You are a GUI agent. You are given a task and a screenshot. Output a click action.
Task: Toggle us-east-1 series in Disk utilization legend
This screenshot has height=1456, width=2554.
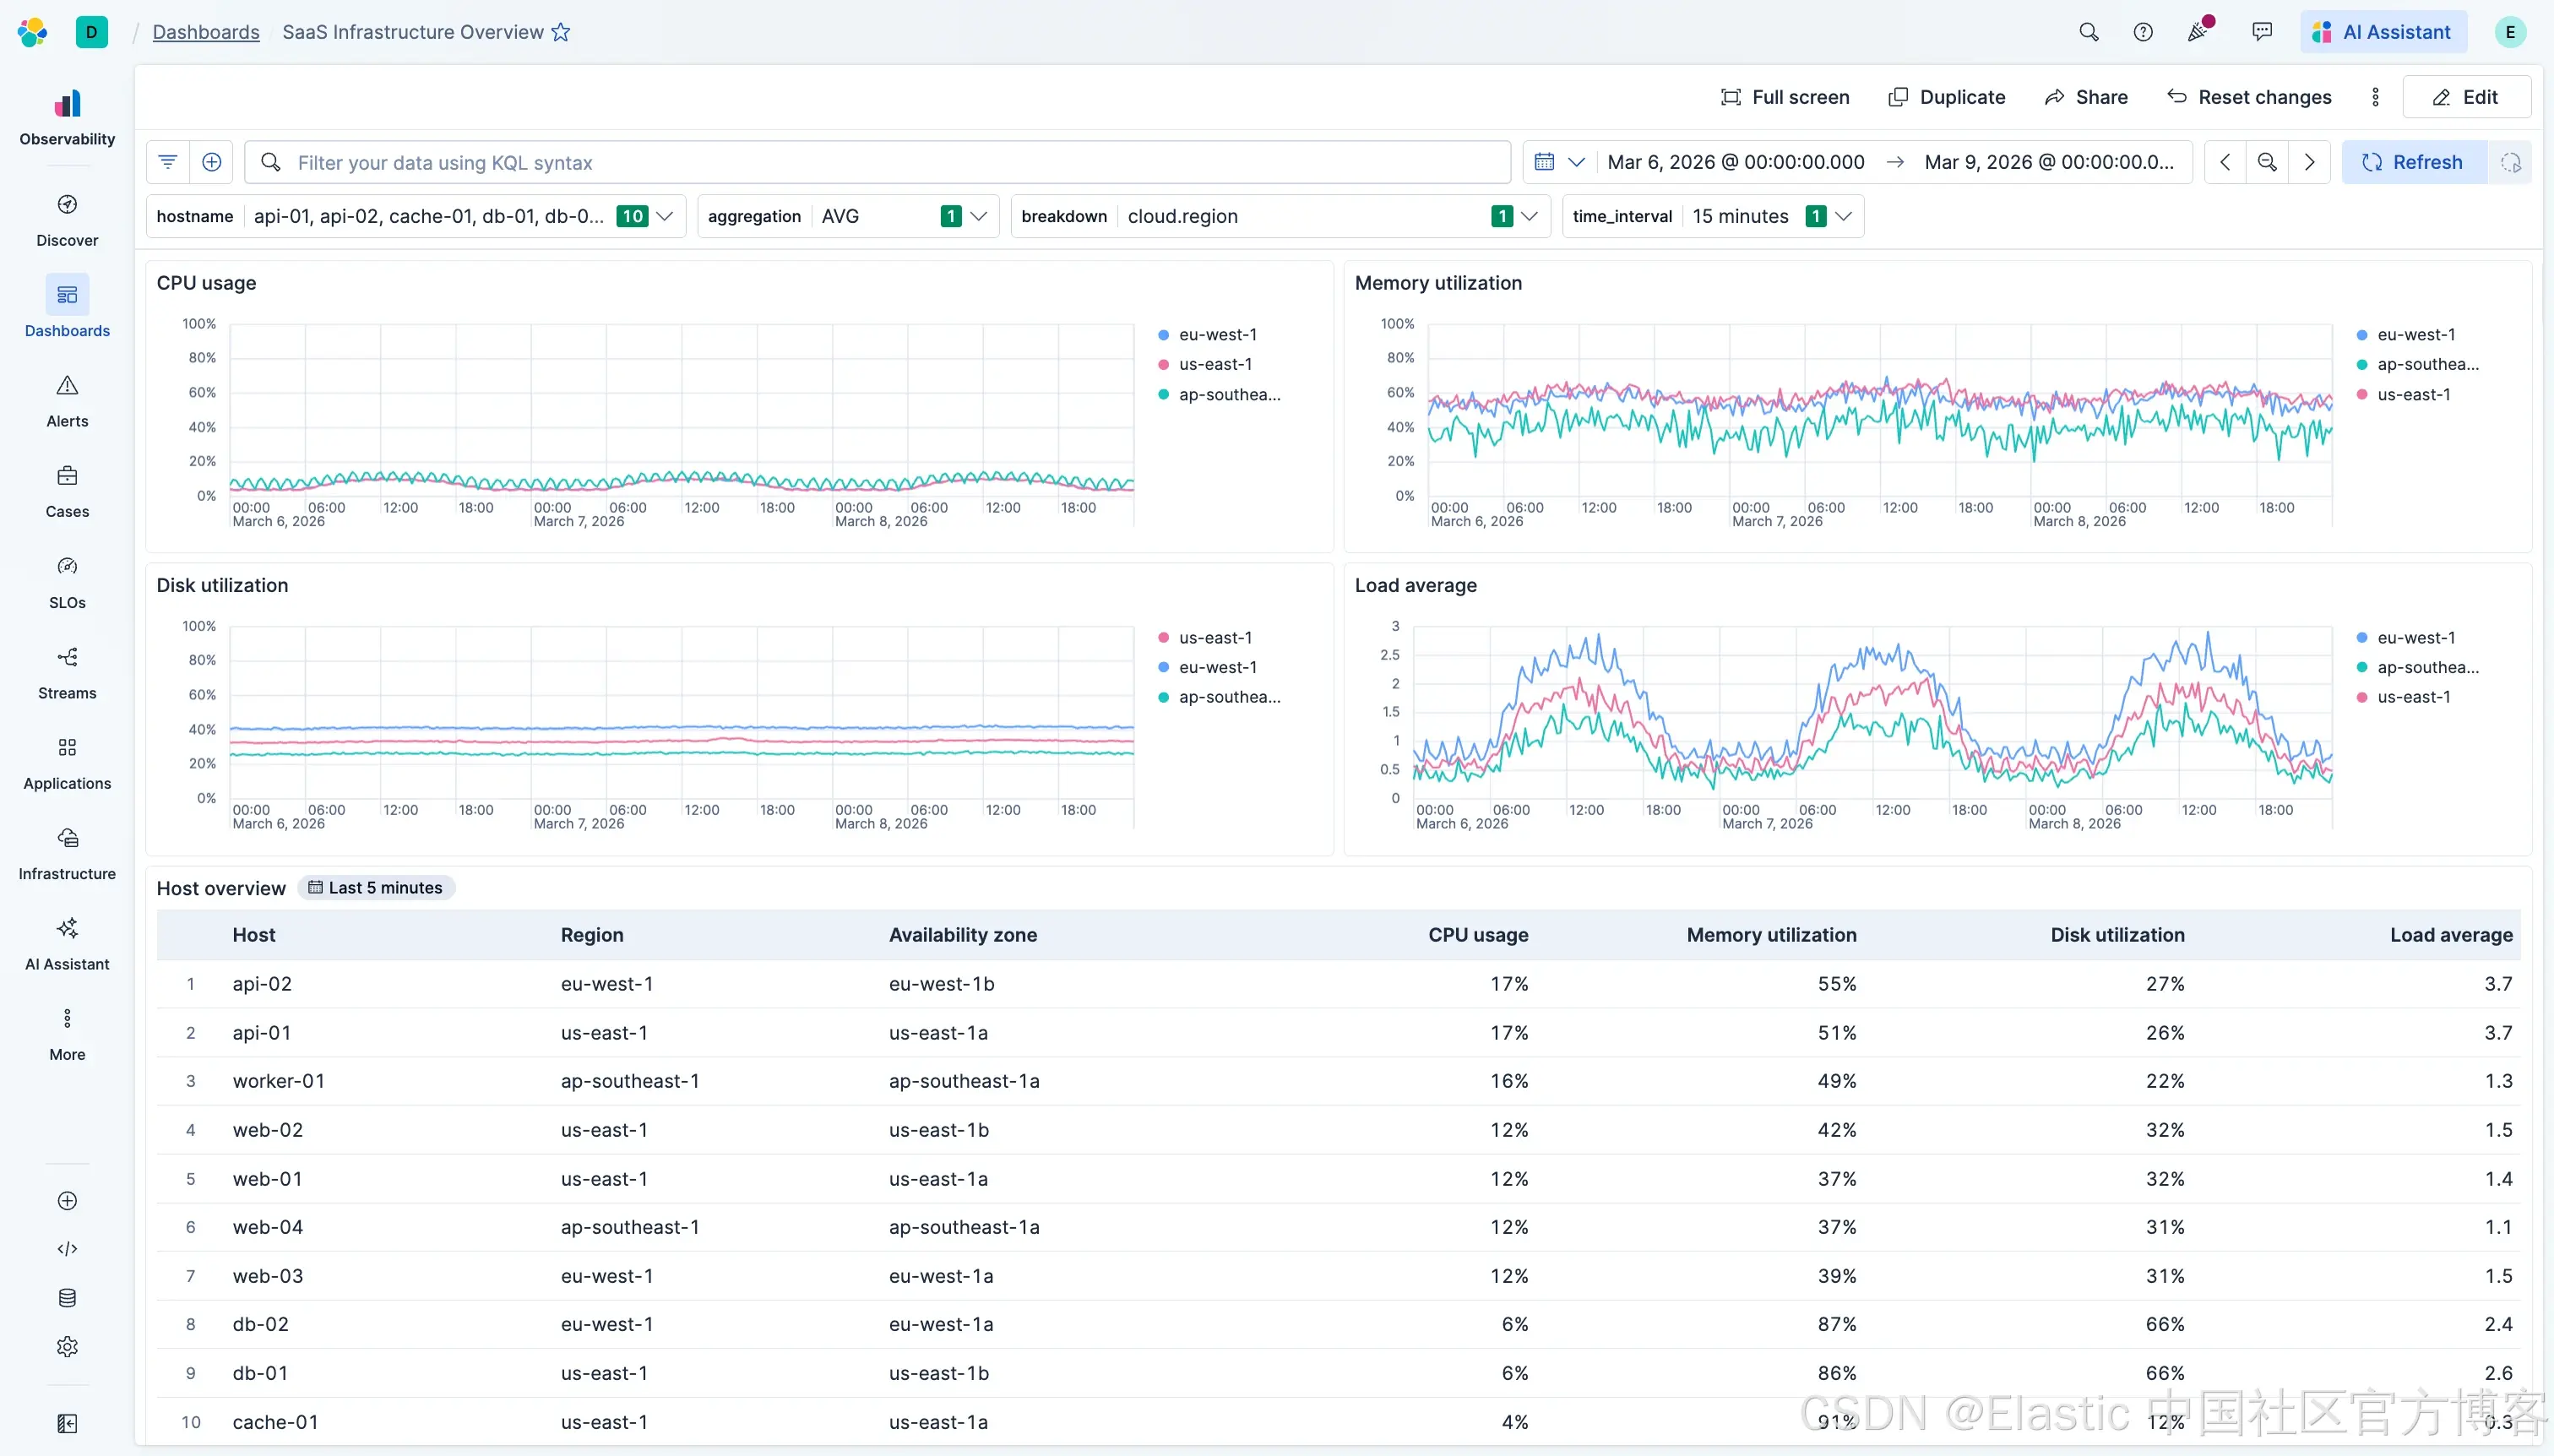[1215, 638]
